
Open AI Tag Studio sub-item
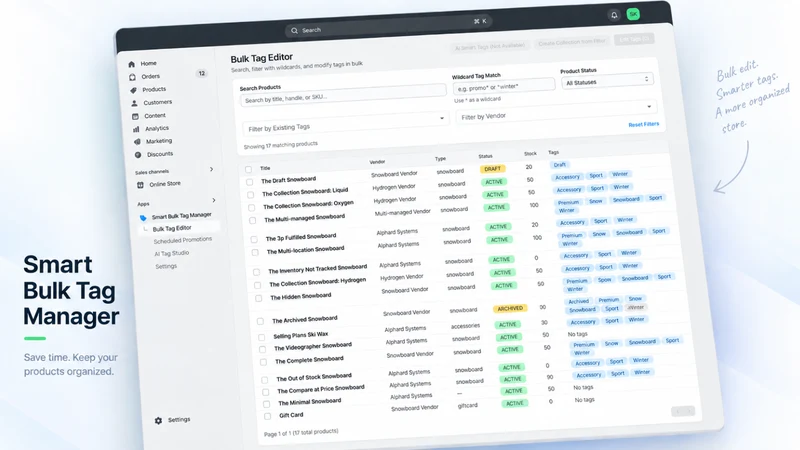[171, 254]
